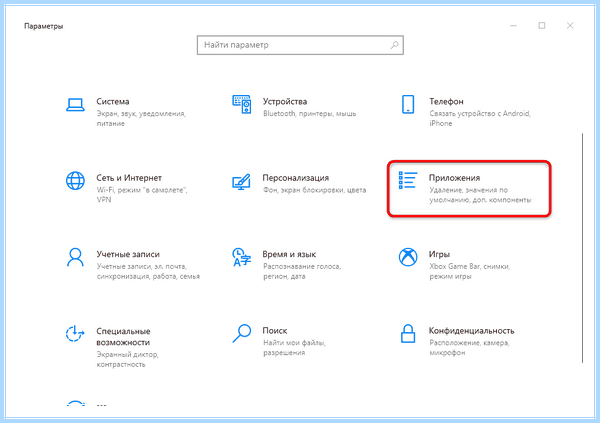The image size is (600, 423).
Task: Open the Игры heading
Action: pyautogui.click(x=439, y=254)
